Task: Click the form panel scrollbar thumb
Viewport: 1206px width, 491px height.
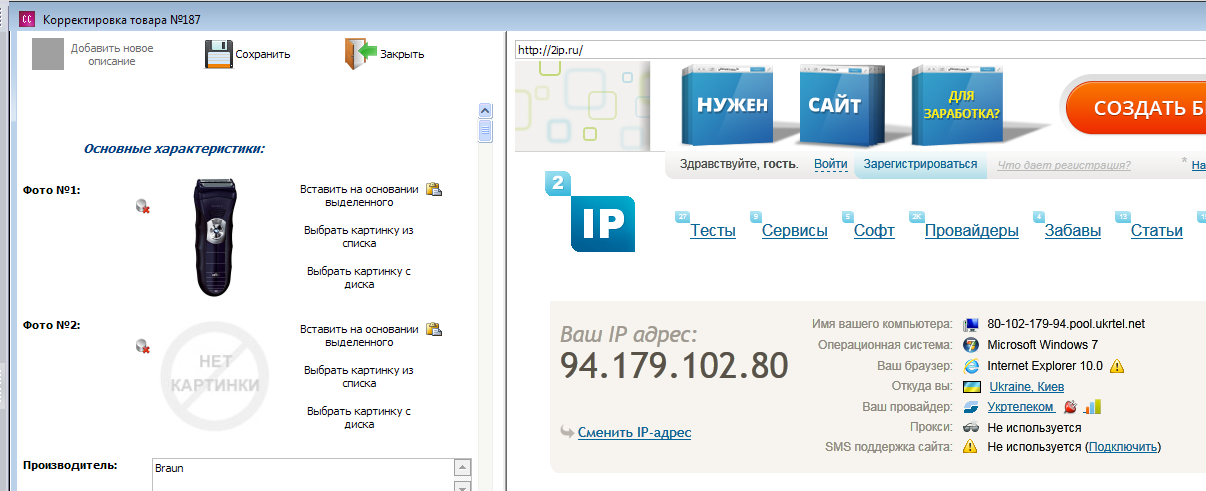Action: (486, 131)
